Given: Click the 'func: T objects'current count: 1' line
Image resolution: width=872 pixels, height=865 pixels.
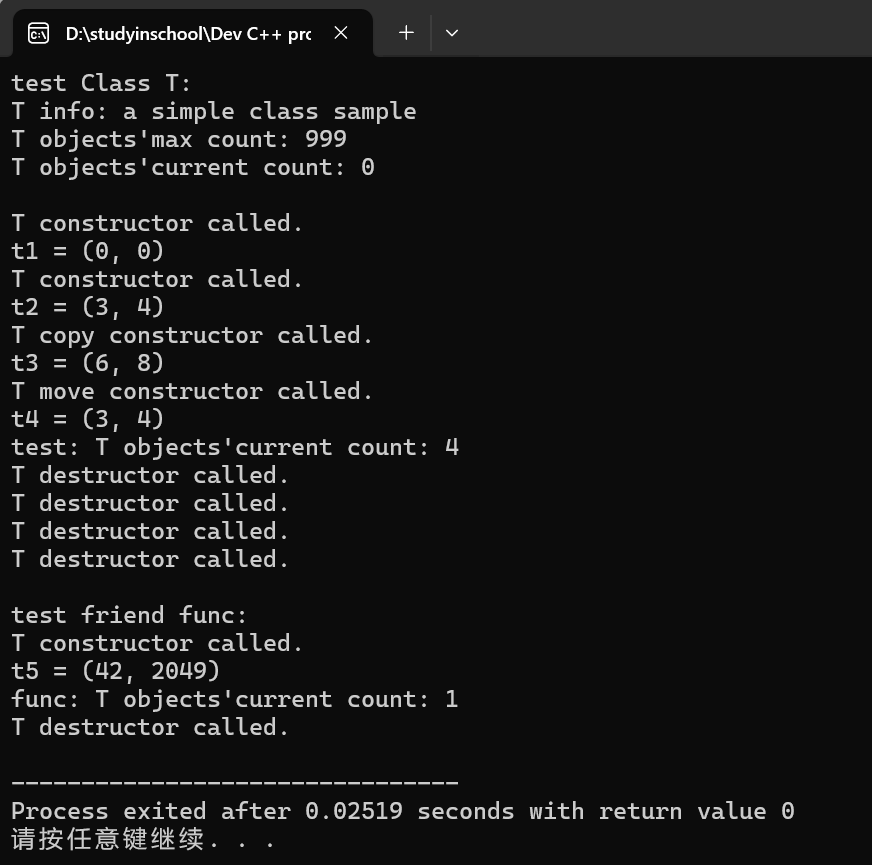Looking at the screenshot, I should 235,699.
